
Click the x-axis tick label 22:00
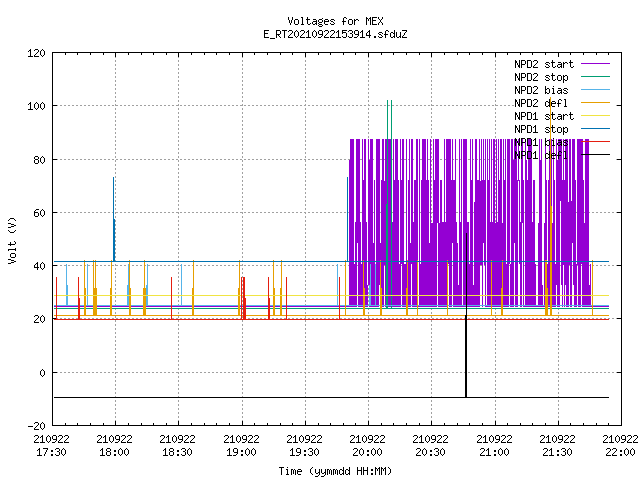[x=620, y=452]
